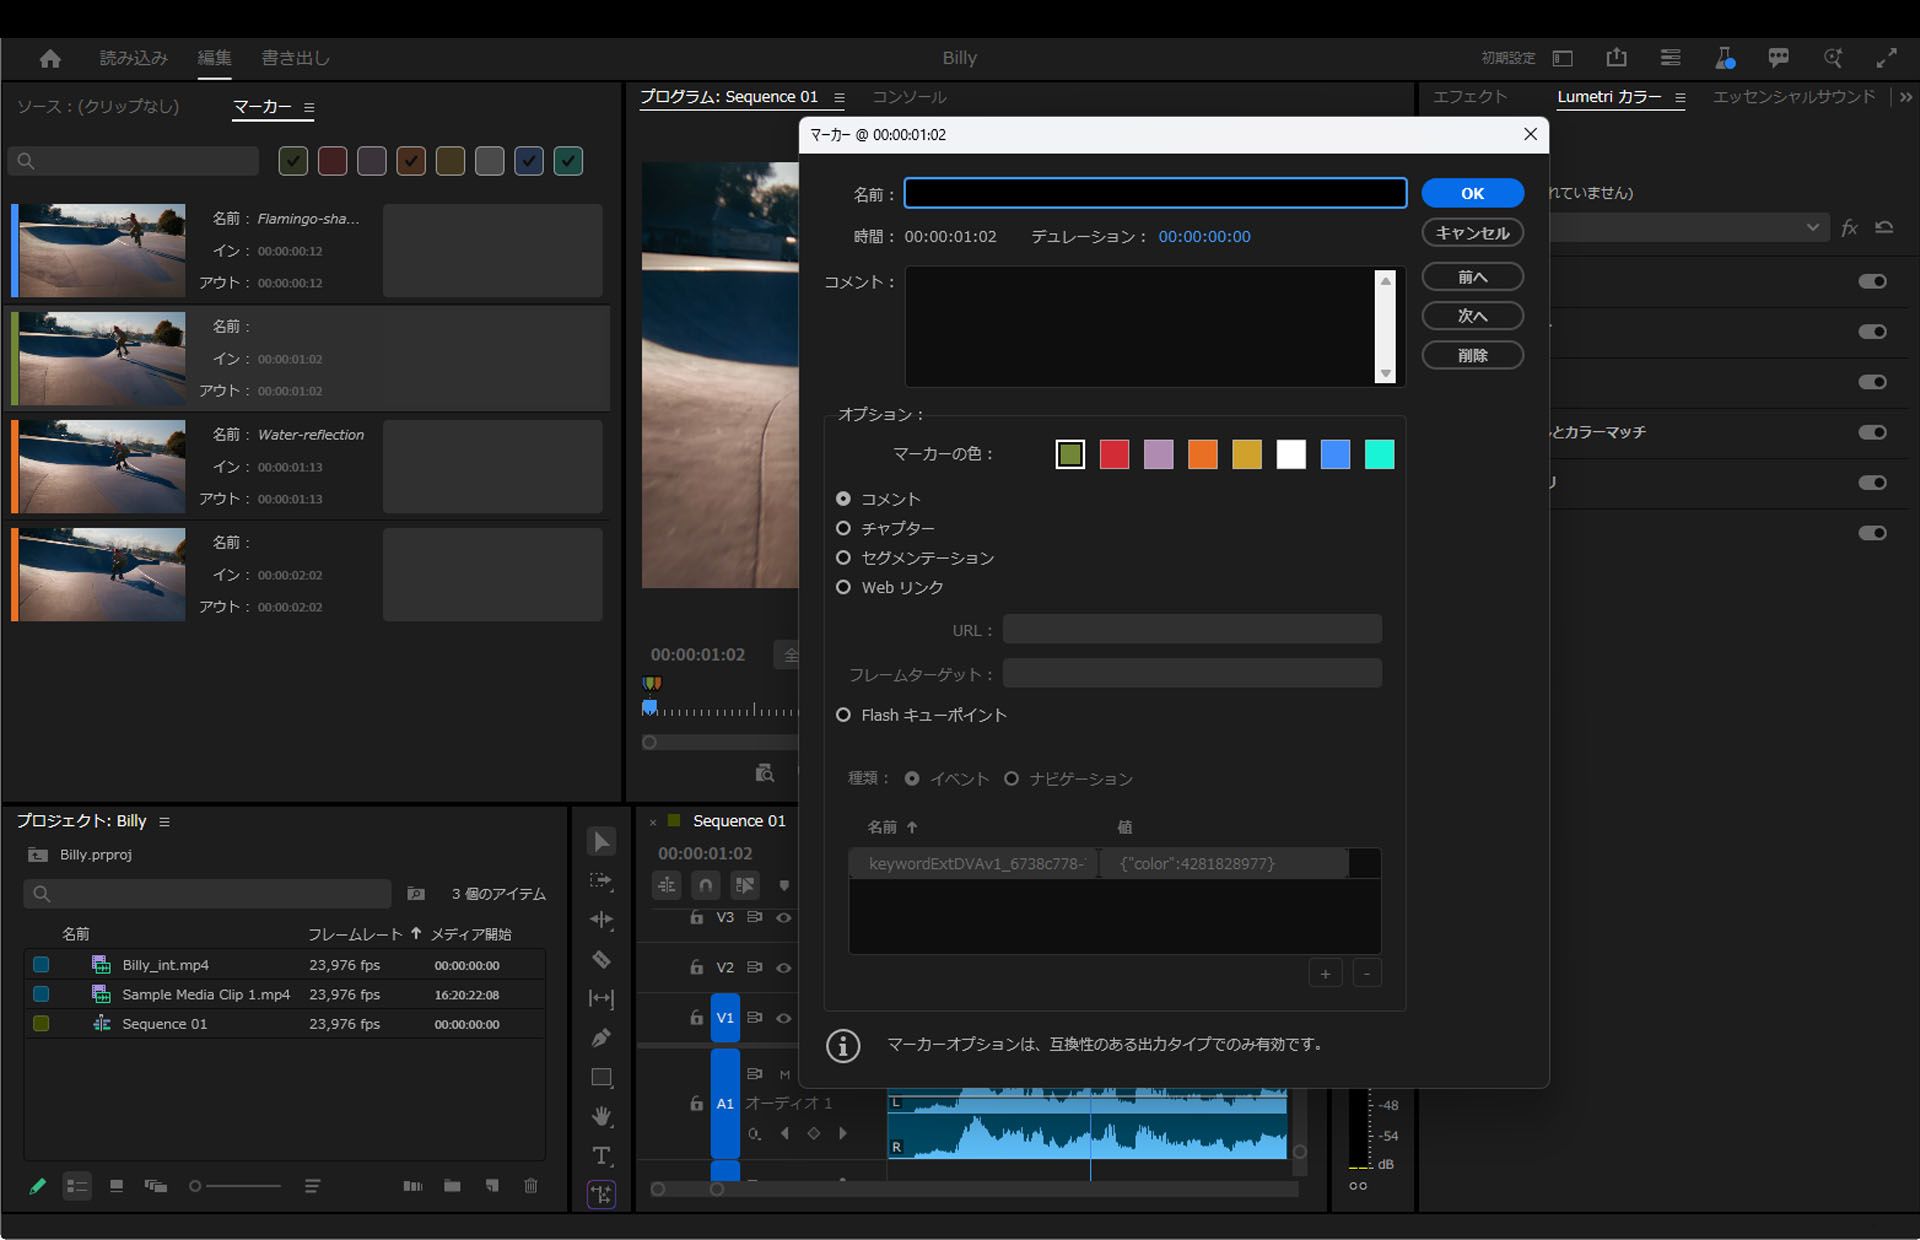The height and width of the screenshot is (1240, 1920).
Task: Click the Home icon
Action: click(x=50, y=59)
